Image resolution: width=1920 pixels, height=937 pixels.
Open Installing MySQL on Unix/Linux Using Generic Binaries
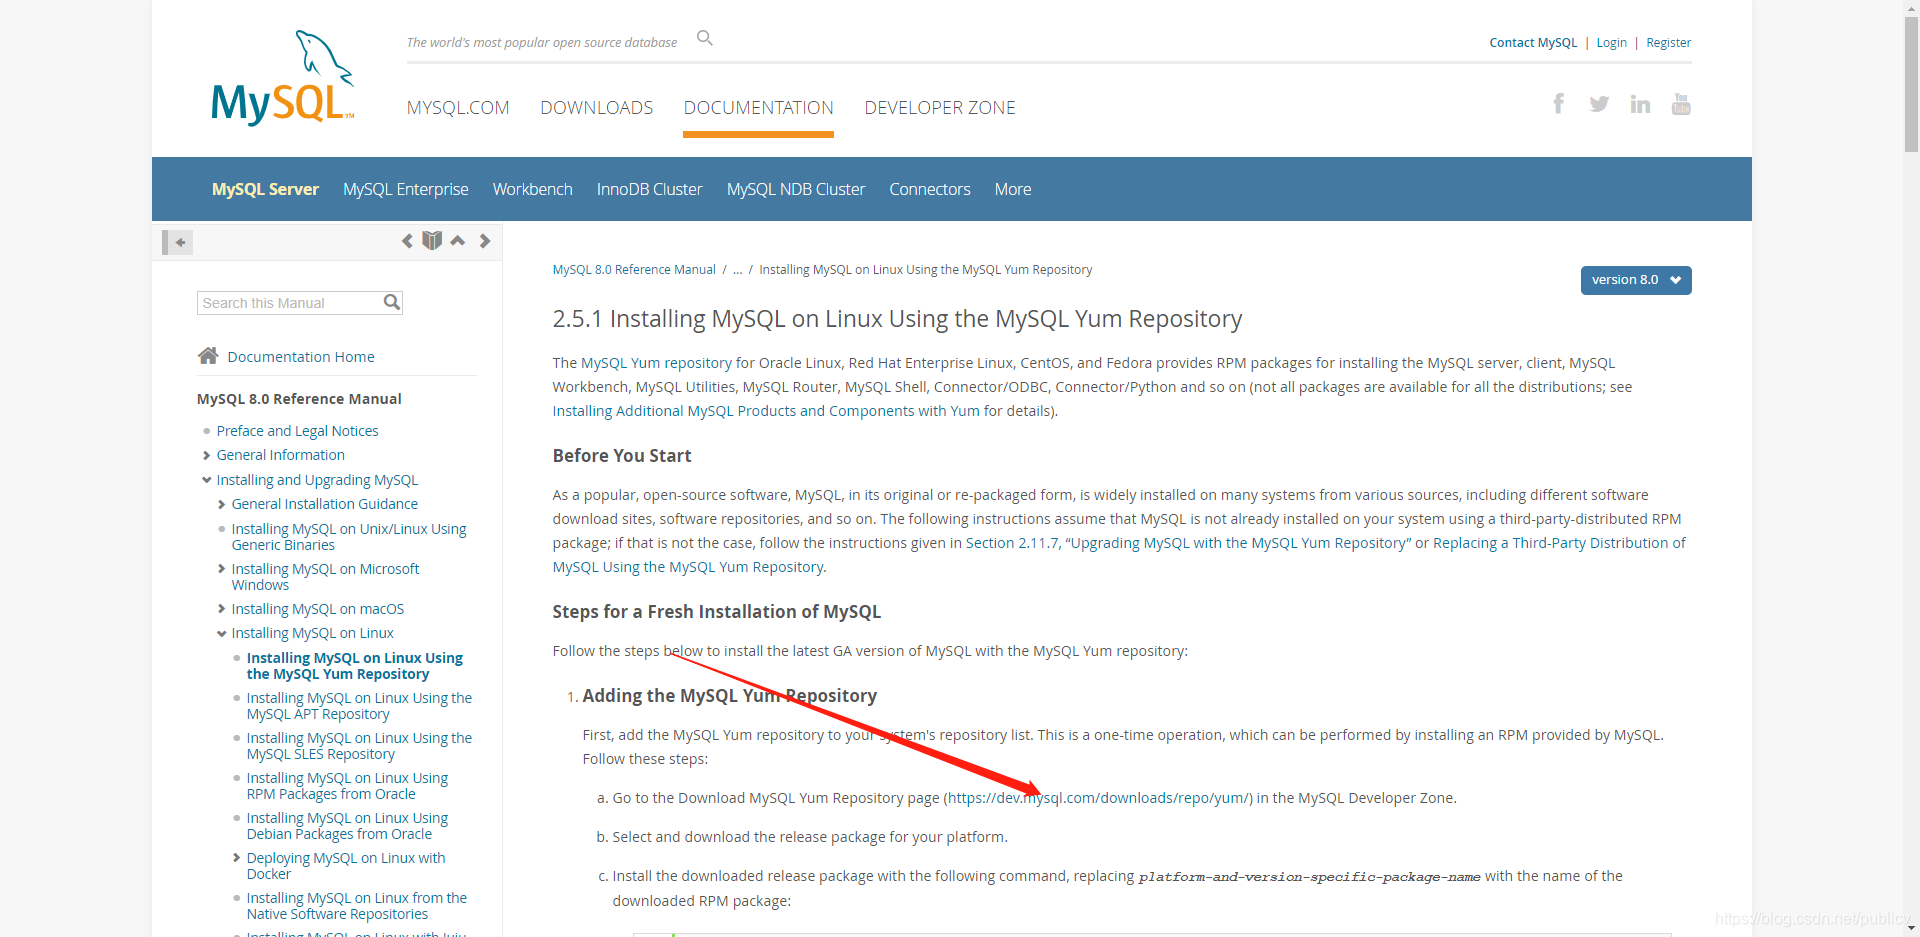(x=349, y=537)
